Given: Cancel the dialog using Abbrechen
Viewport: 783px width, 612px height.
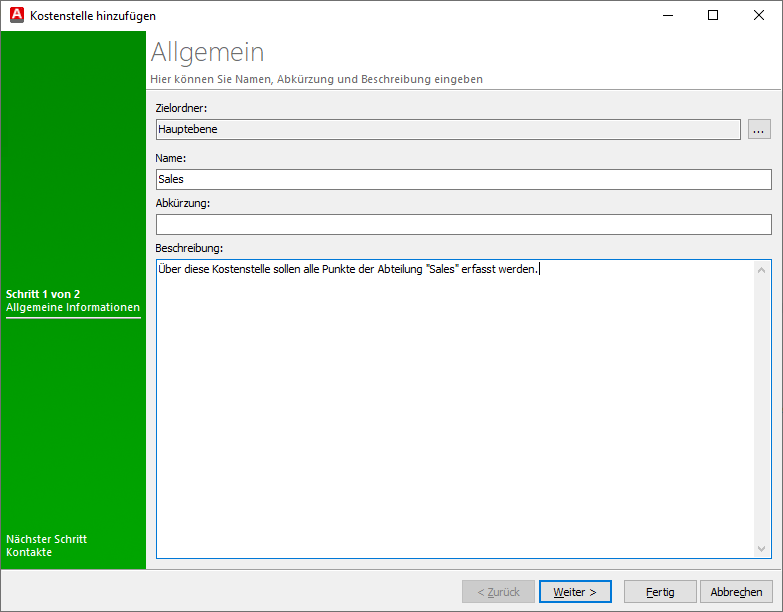Looking at the screenshot, I should point(737,592).
